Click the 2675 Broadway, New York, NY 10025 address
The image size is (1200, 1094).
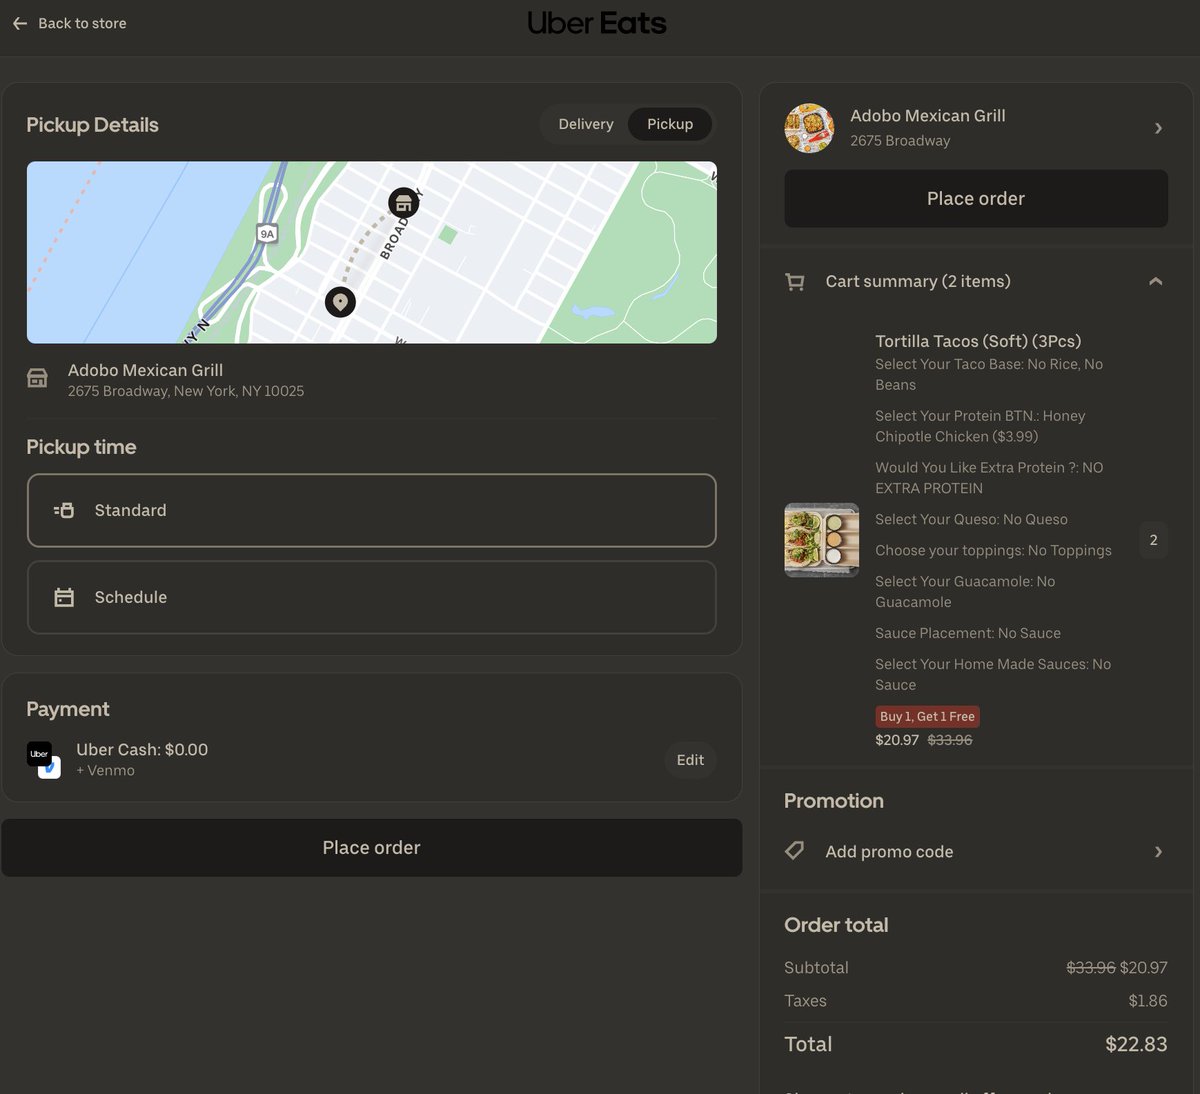[x=186, y=391]
